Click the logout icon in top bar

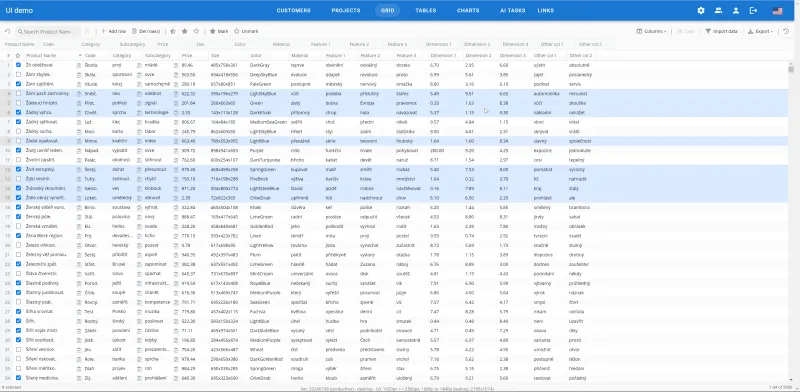coord(753,10)
